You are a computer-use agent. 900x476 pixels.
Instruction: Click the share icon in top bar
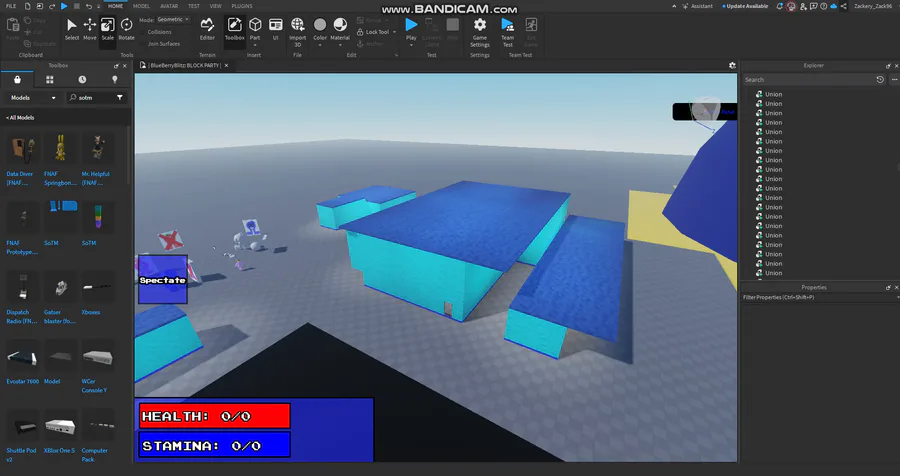tap(844, 6)
